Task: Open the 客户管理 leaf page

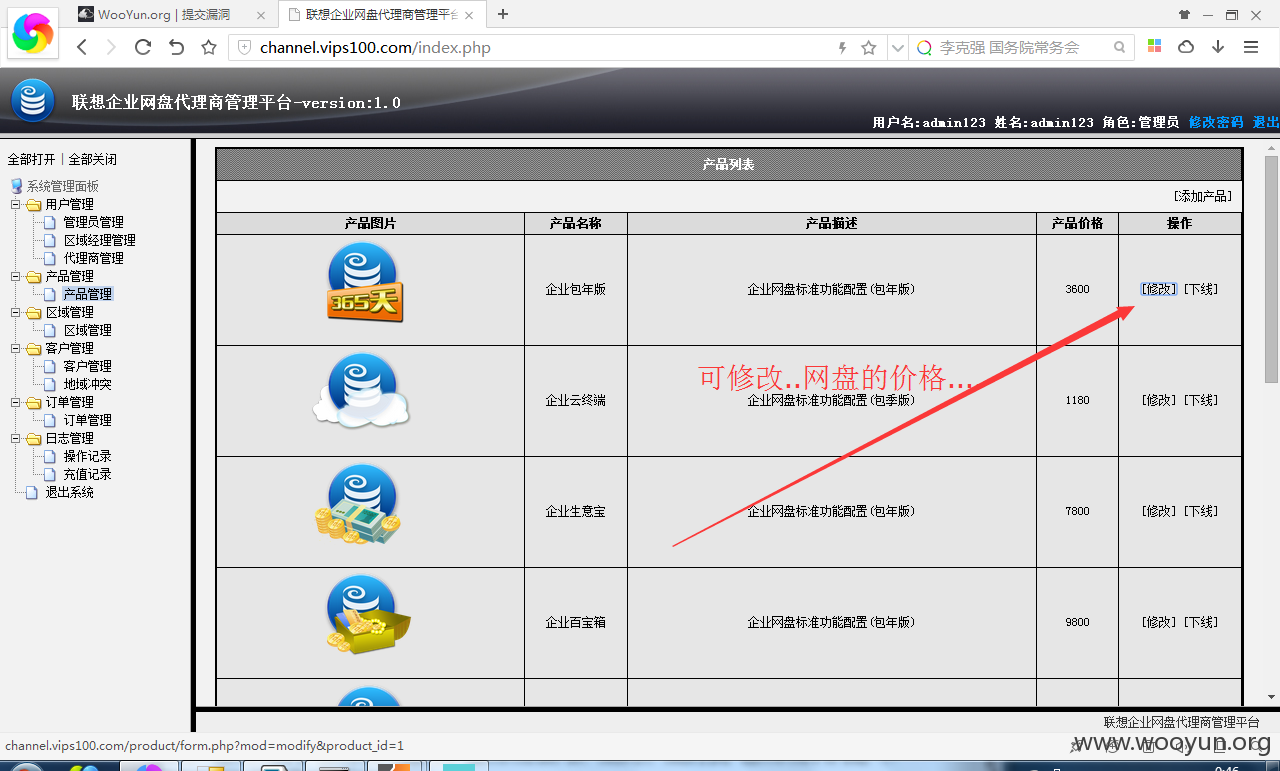Action: pyautogui.click(x=88, y=366)
